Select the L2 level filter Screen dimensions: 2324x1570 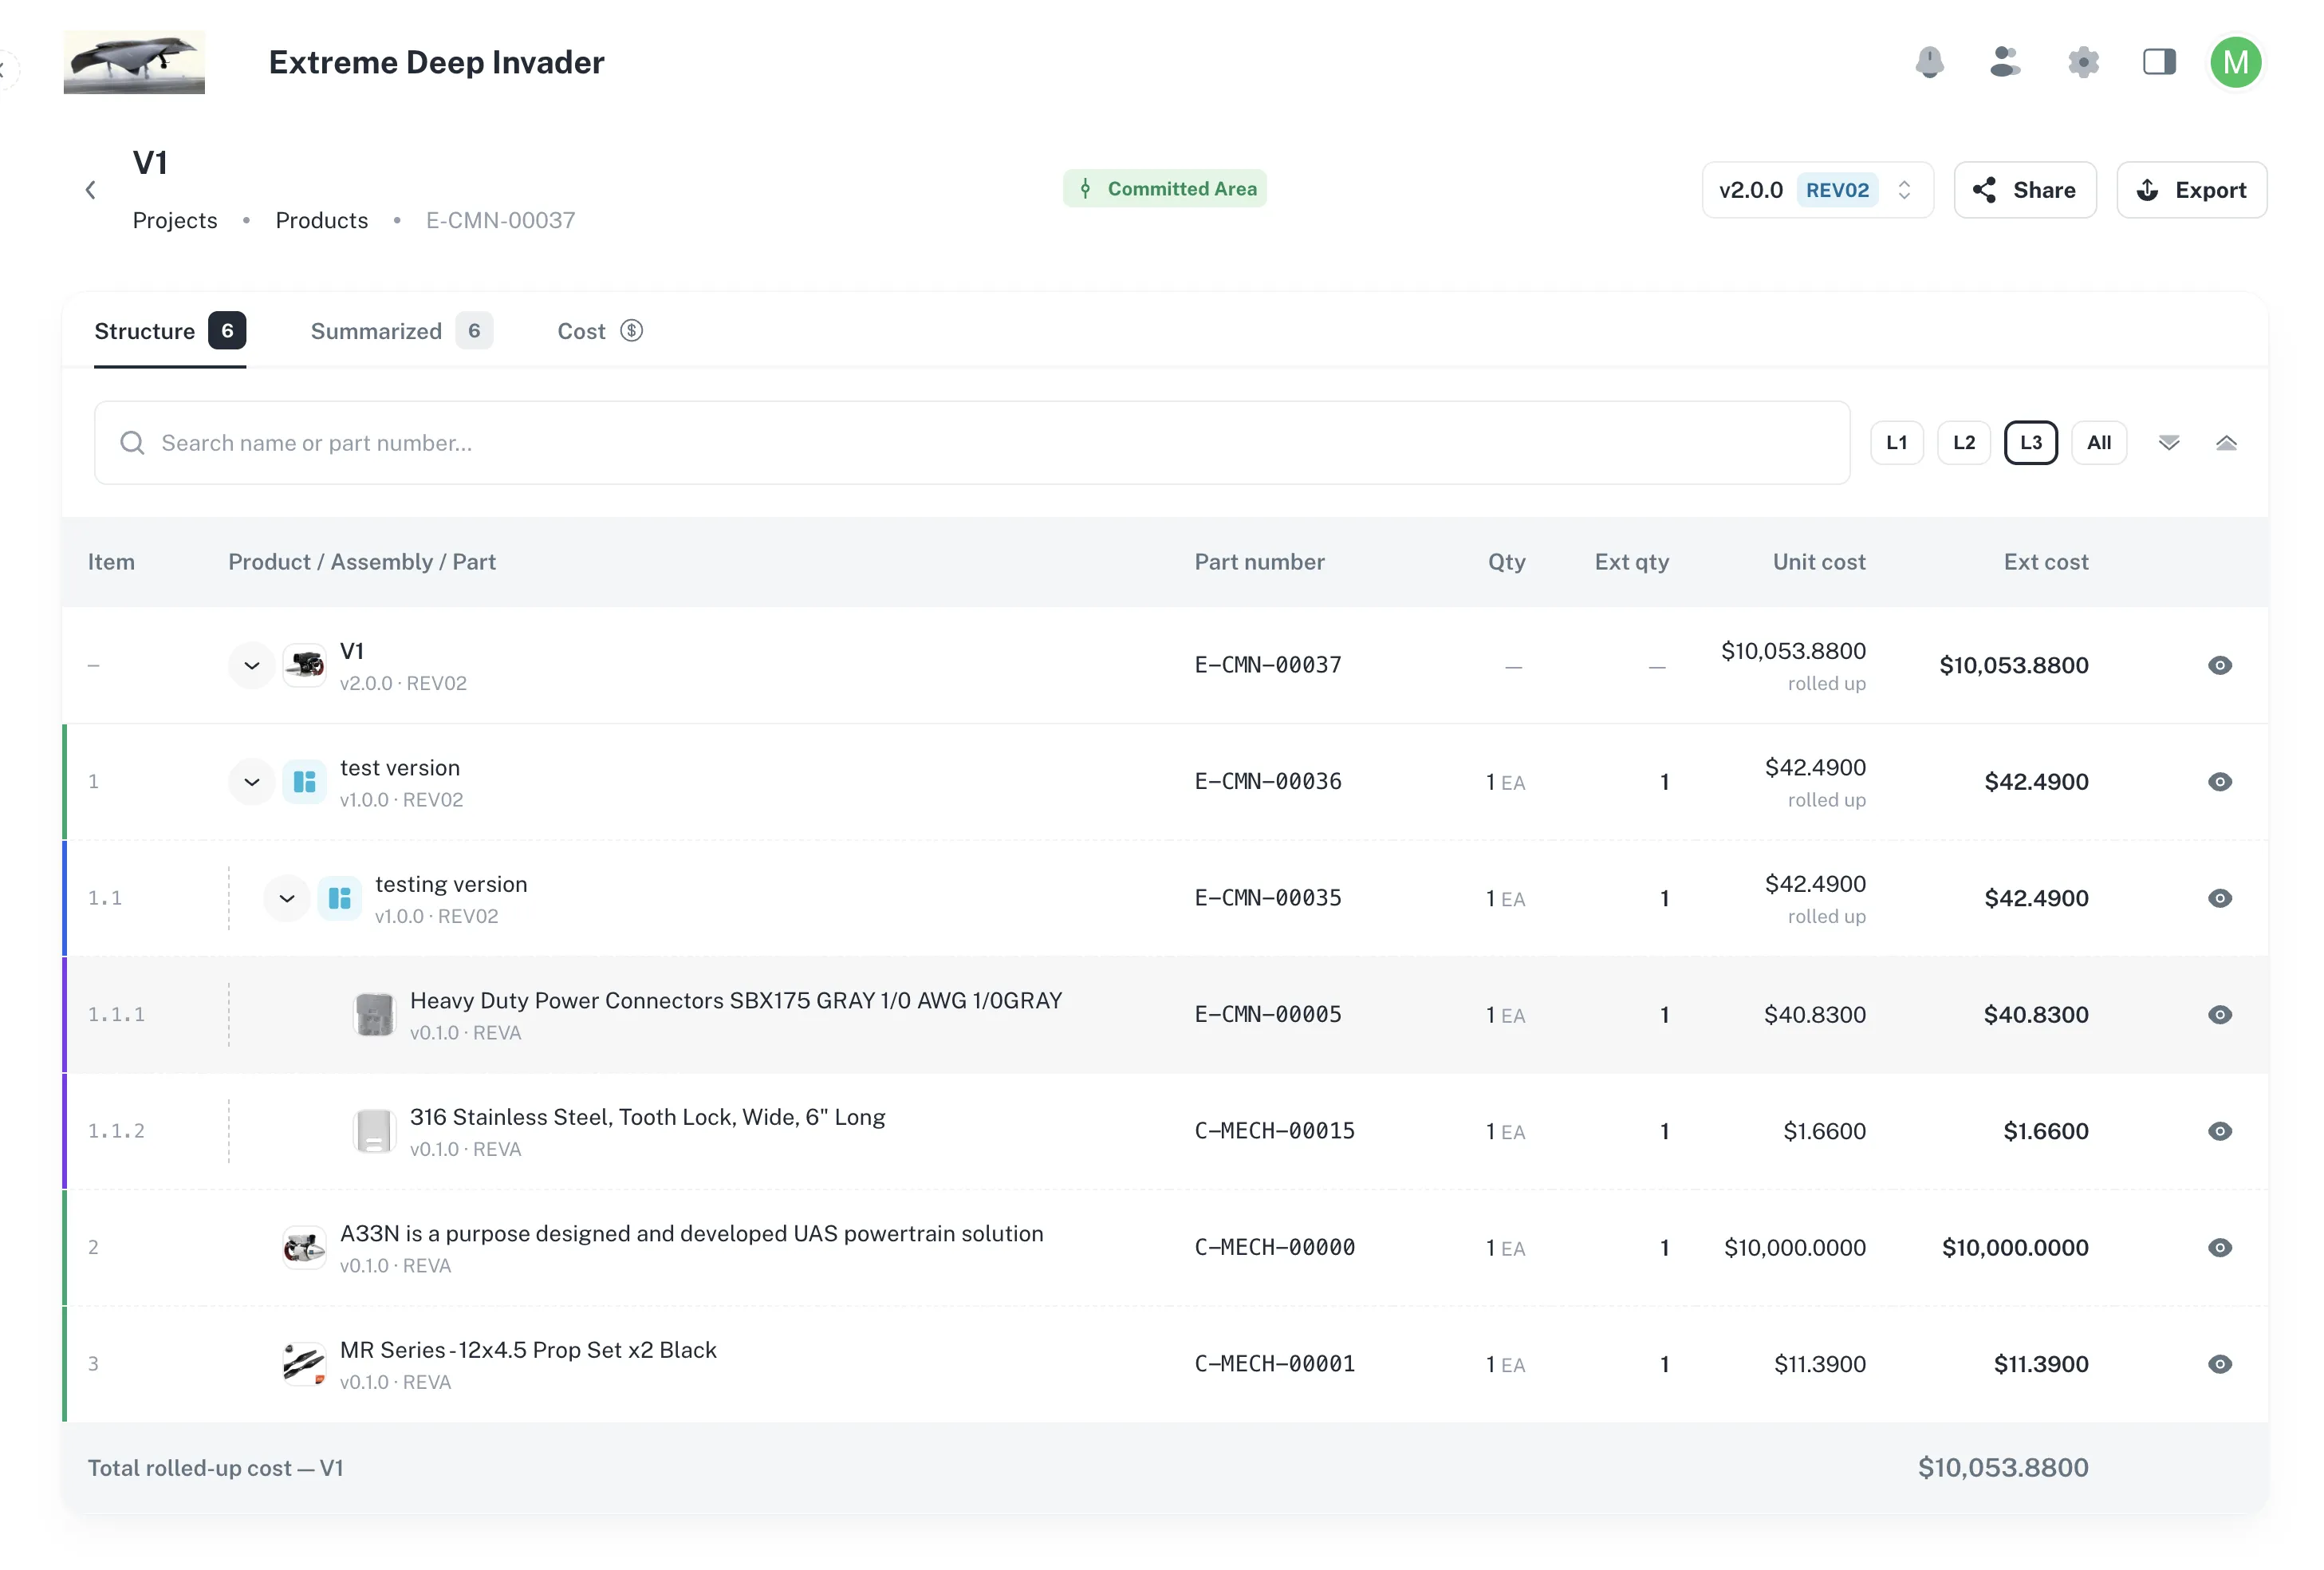(x=1963, y=442)
